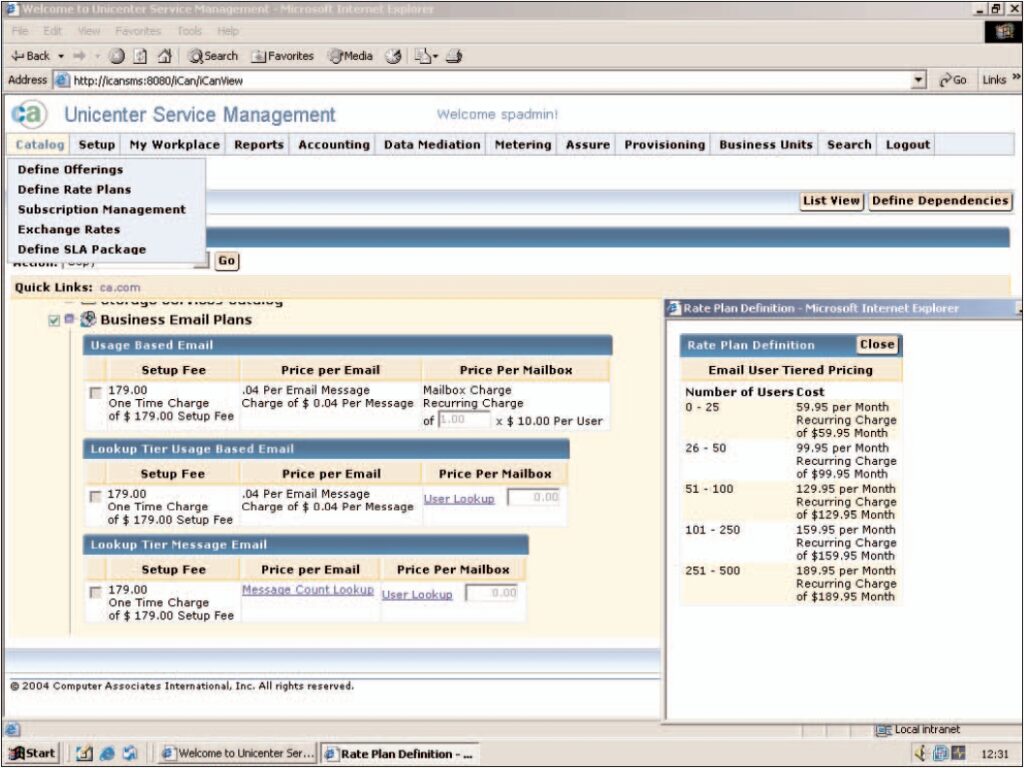This screenshot has width=1024, height=768.
Task: Open the Forward button history dropdown arrow
Action: pos(97,56)
